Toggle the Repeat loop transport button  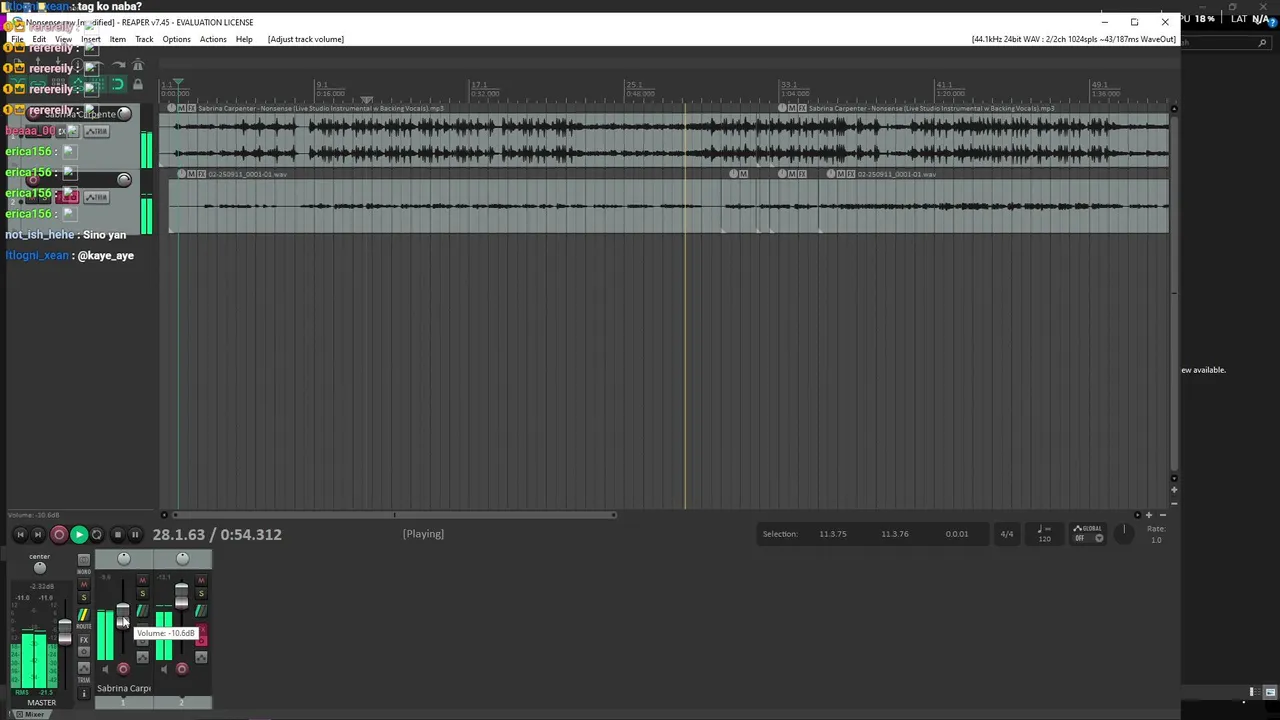[x=97, y=535]
